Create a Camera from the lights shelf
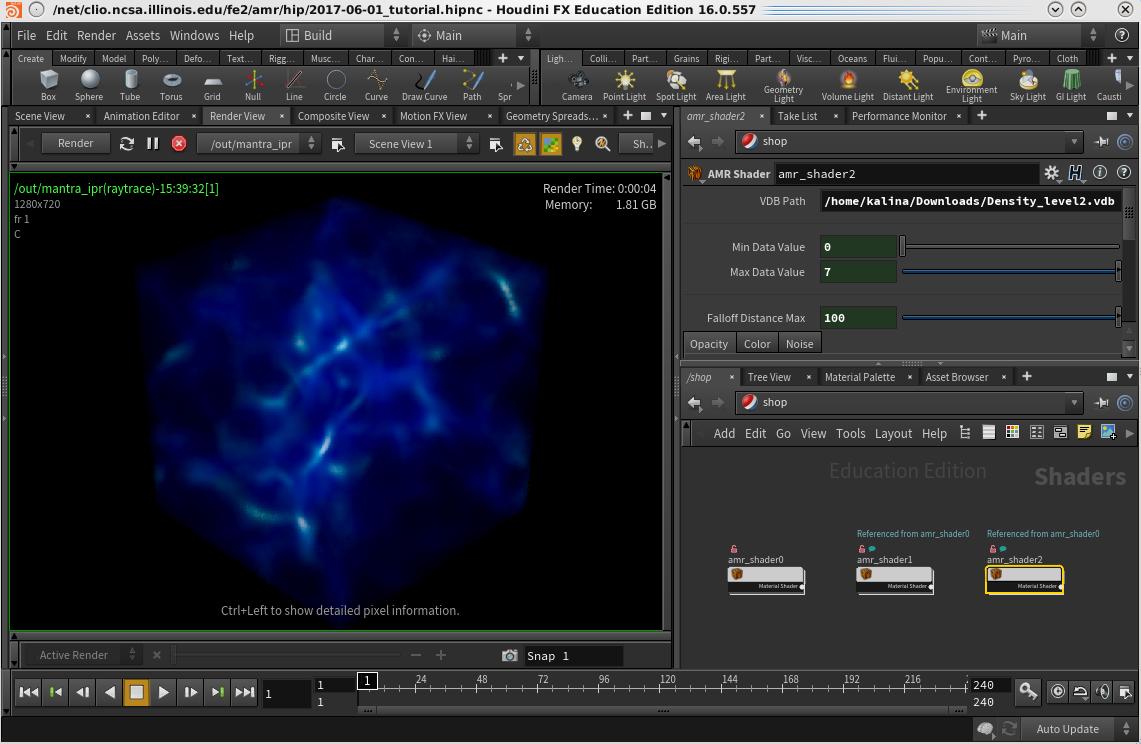The height and width of the screenshot is (744, 1141). coord(577,84)
